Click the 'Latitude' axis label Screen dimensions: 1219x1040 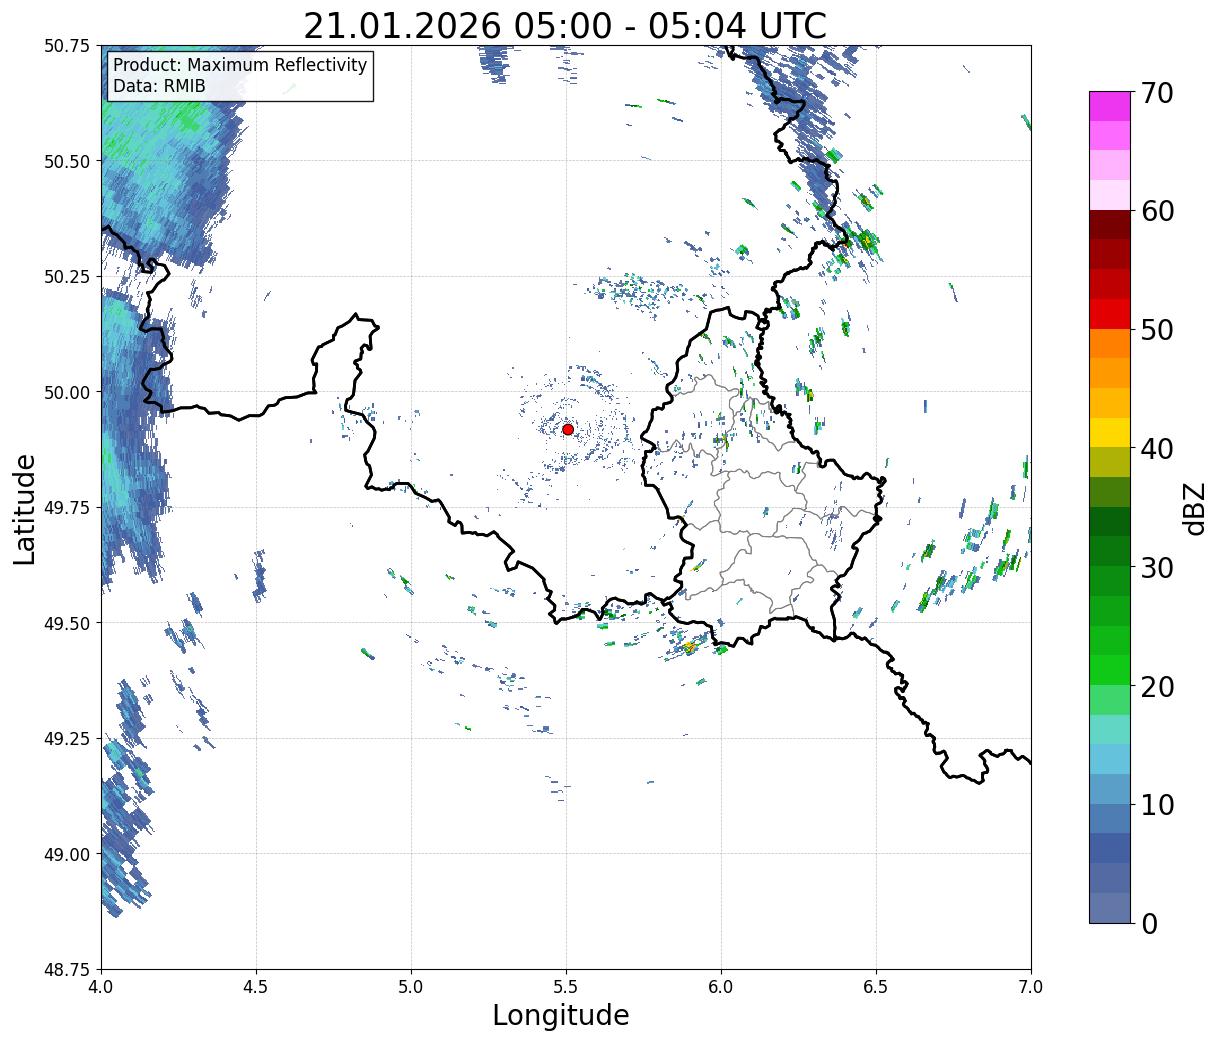pos(25,508)
